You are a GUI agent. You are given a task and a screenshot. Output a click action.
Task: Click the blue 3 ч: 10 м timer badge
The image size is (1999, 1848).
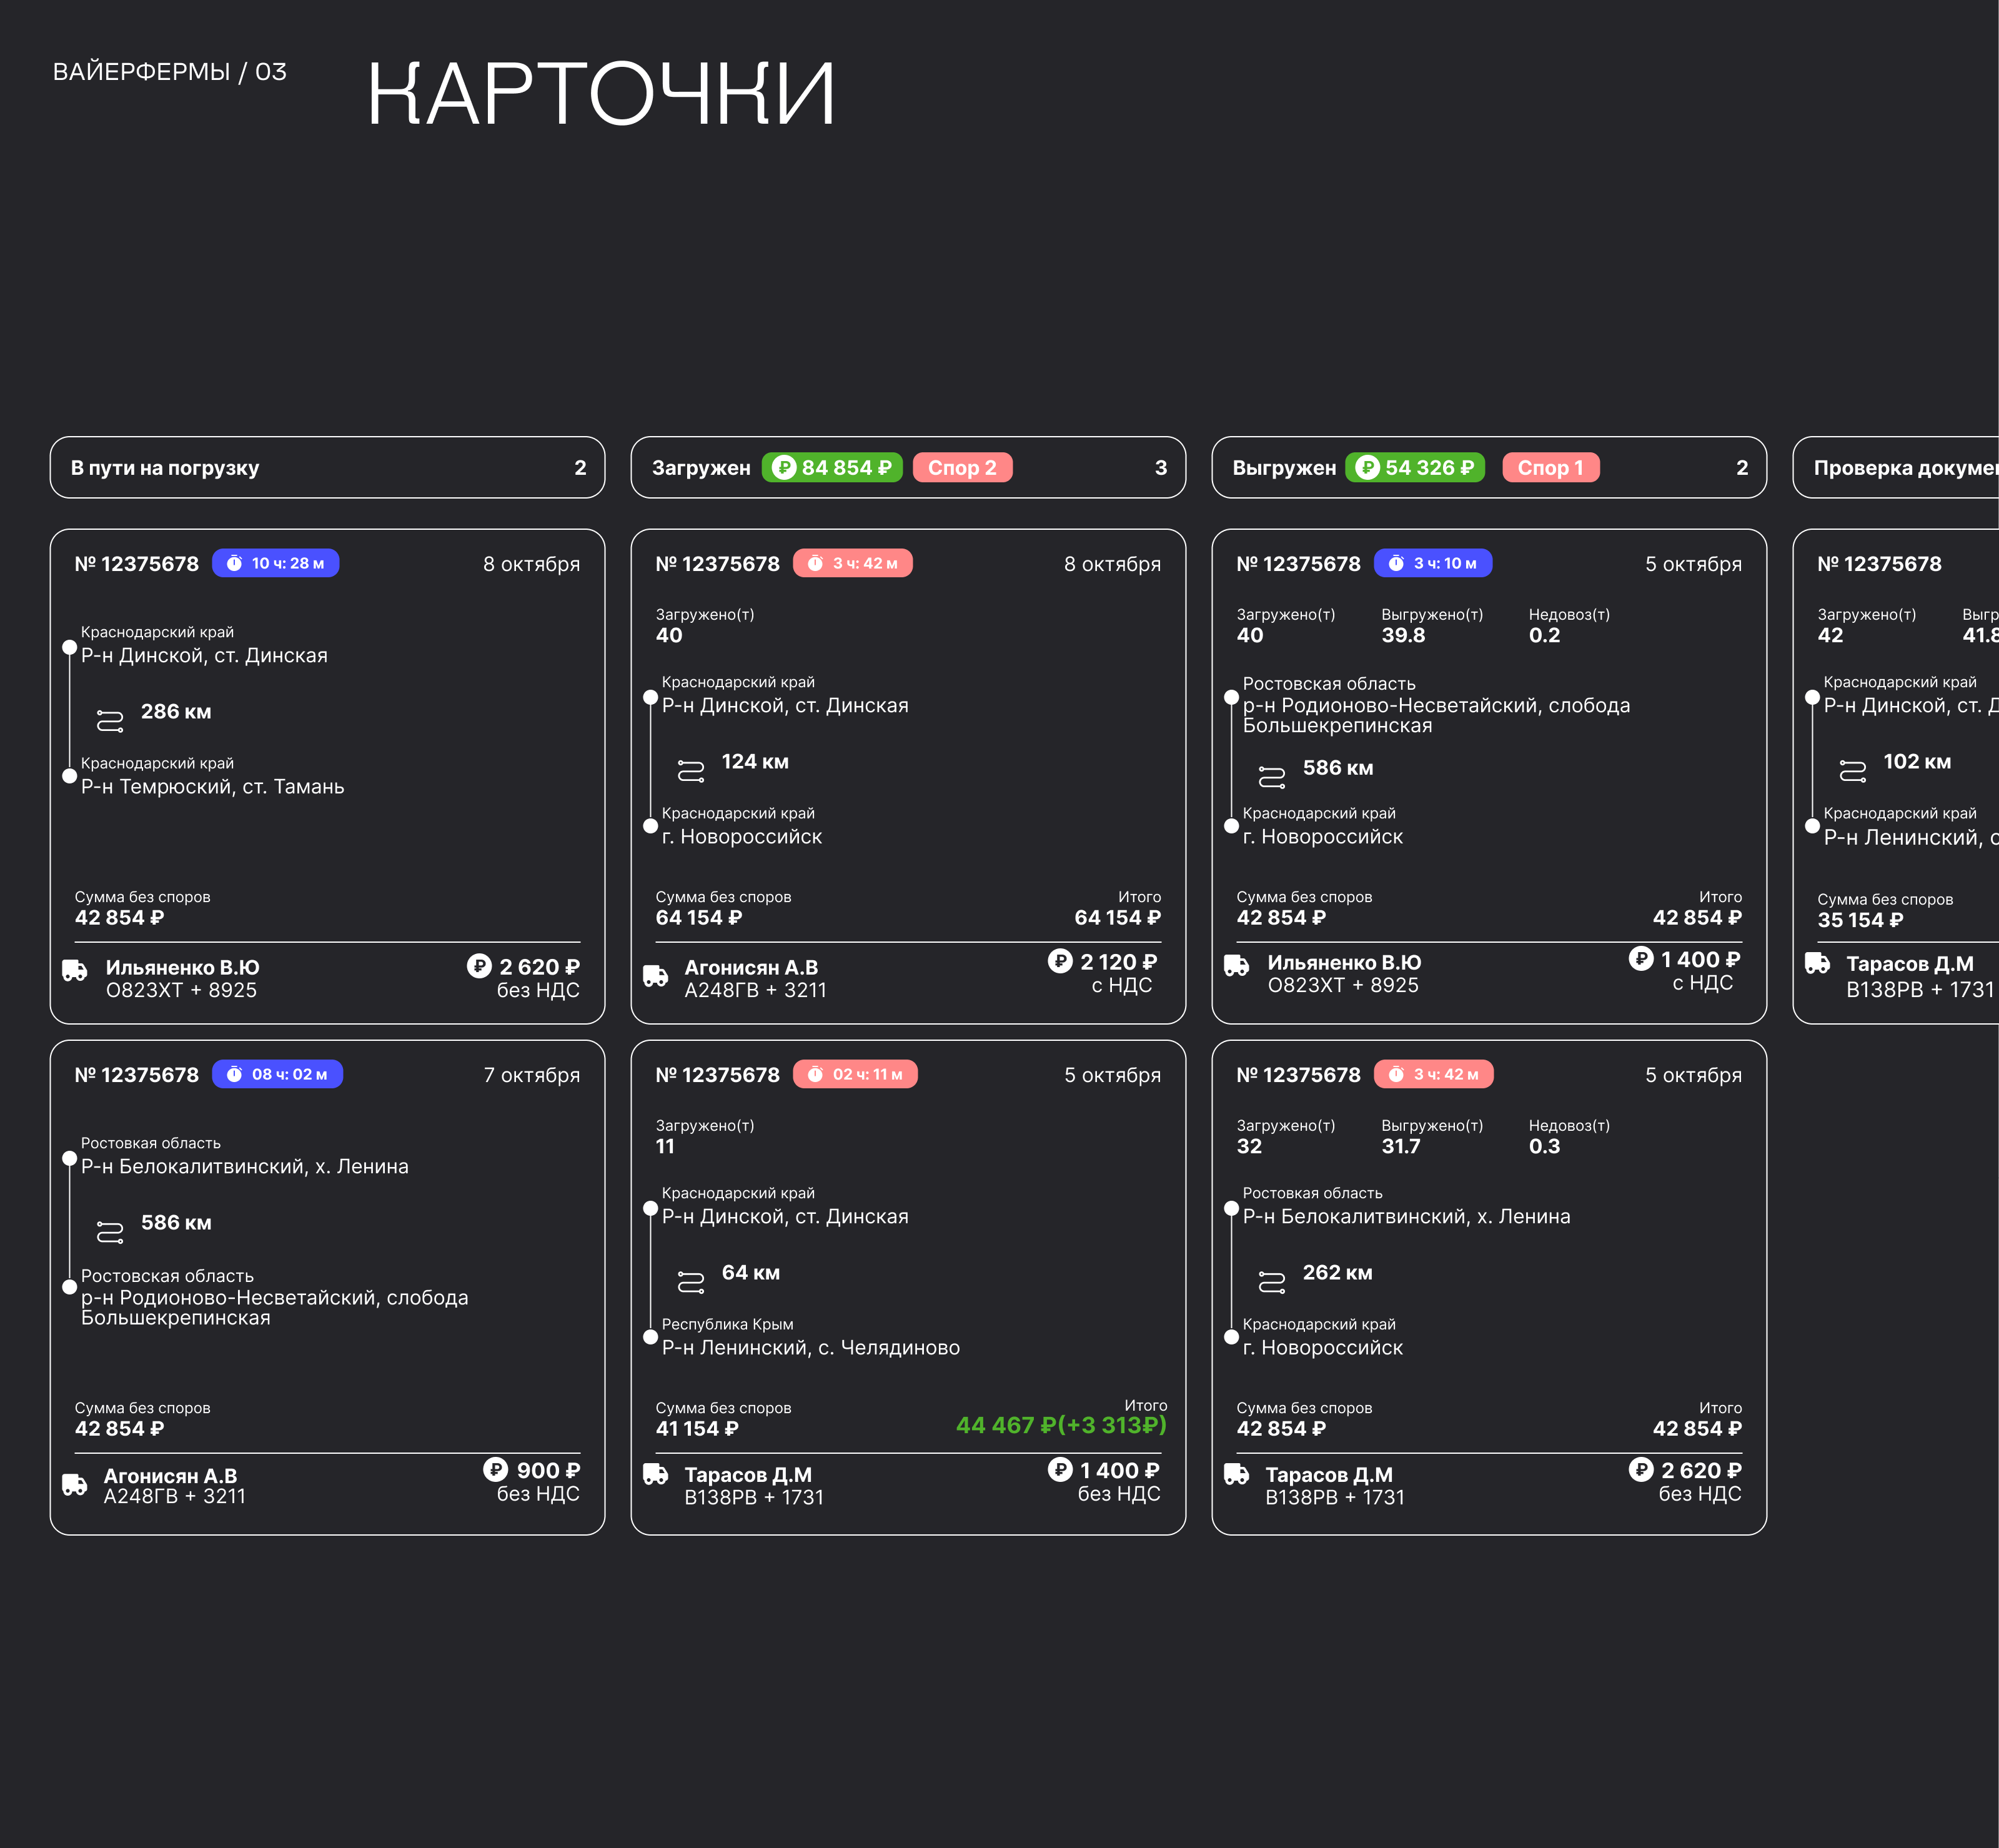[x=1433, y=563]
